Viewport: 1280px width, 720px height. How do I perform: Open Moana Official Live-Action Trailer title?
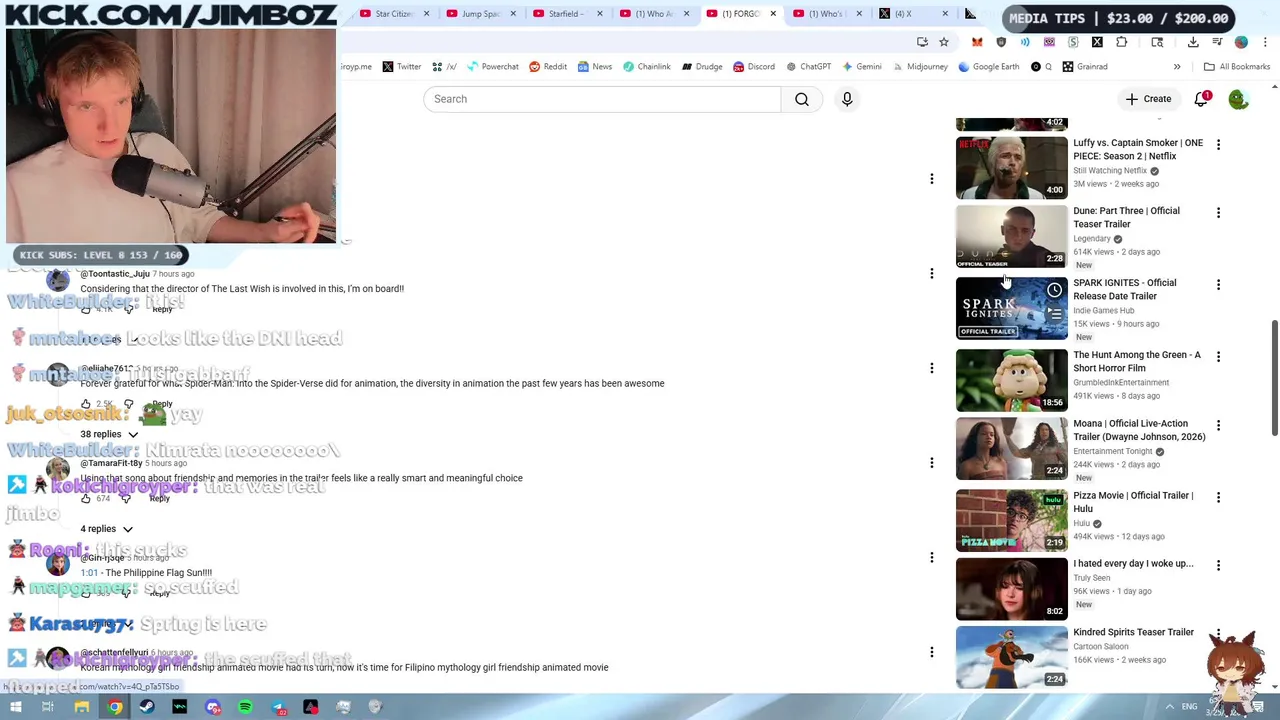coord(1139,430)
